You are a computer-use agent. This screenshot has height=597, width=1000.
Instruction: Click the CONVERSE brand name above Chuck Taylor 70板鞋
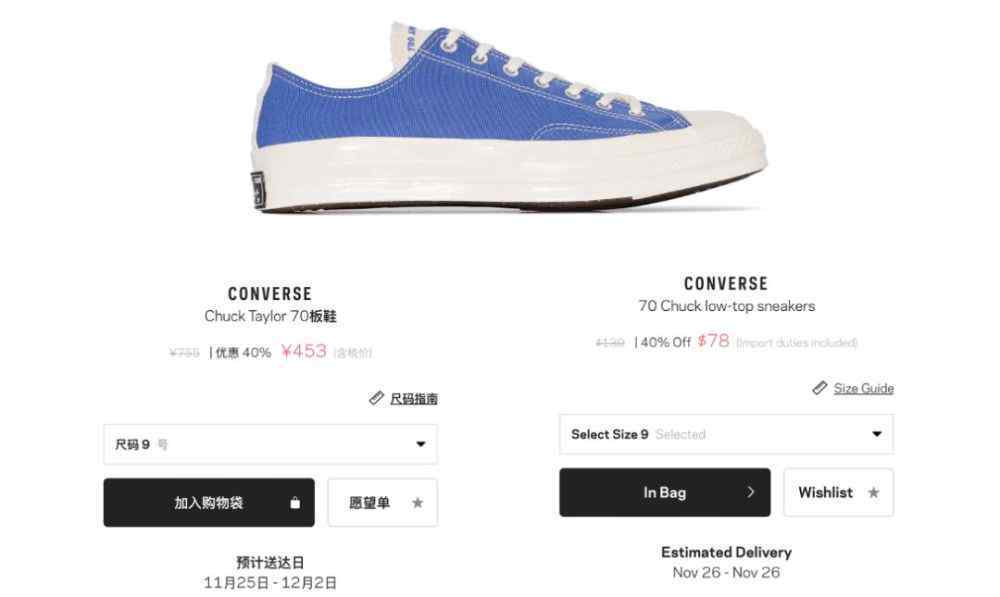270,294
